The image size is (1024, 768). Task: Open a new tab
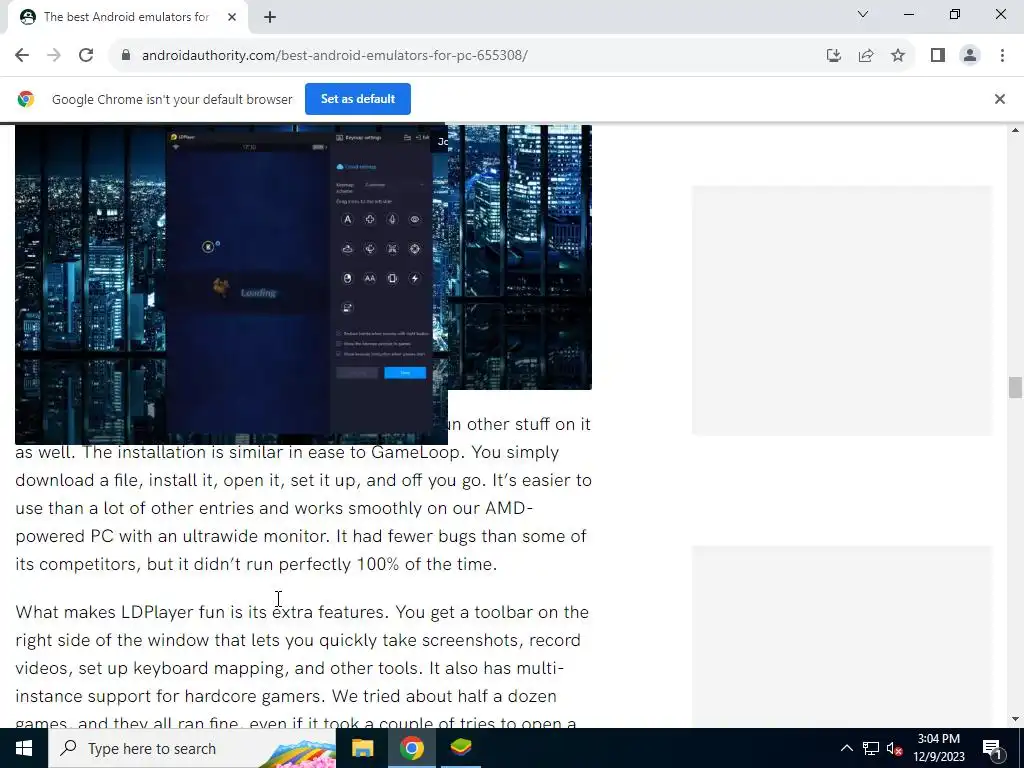point(270,17)
